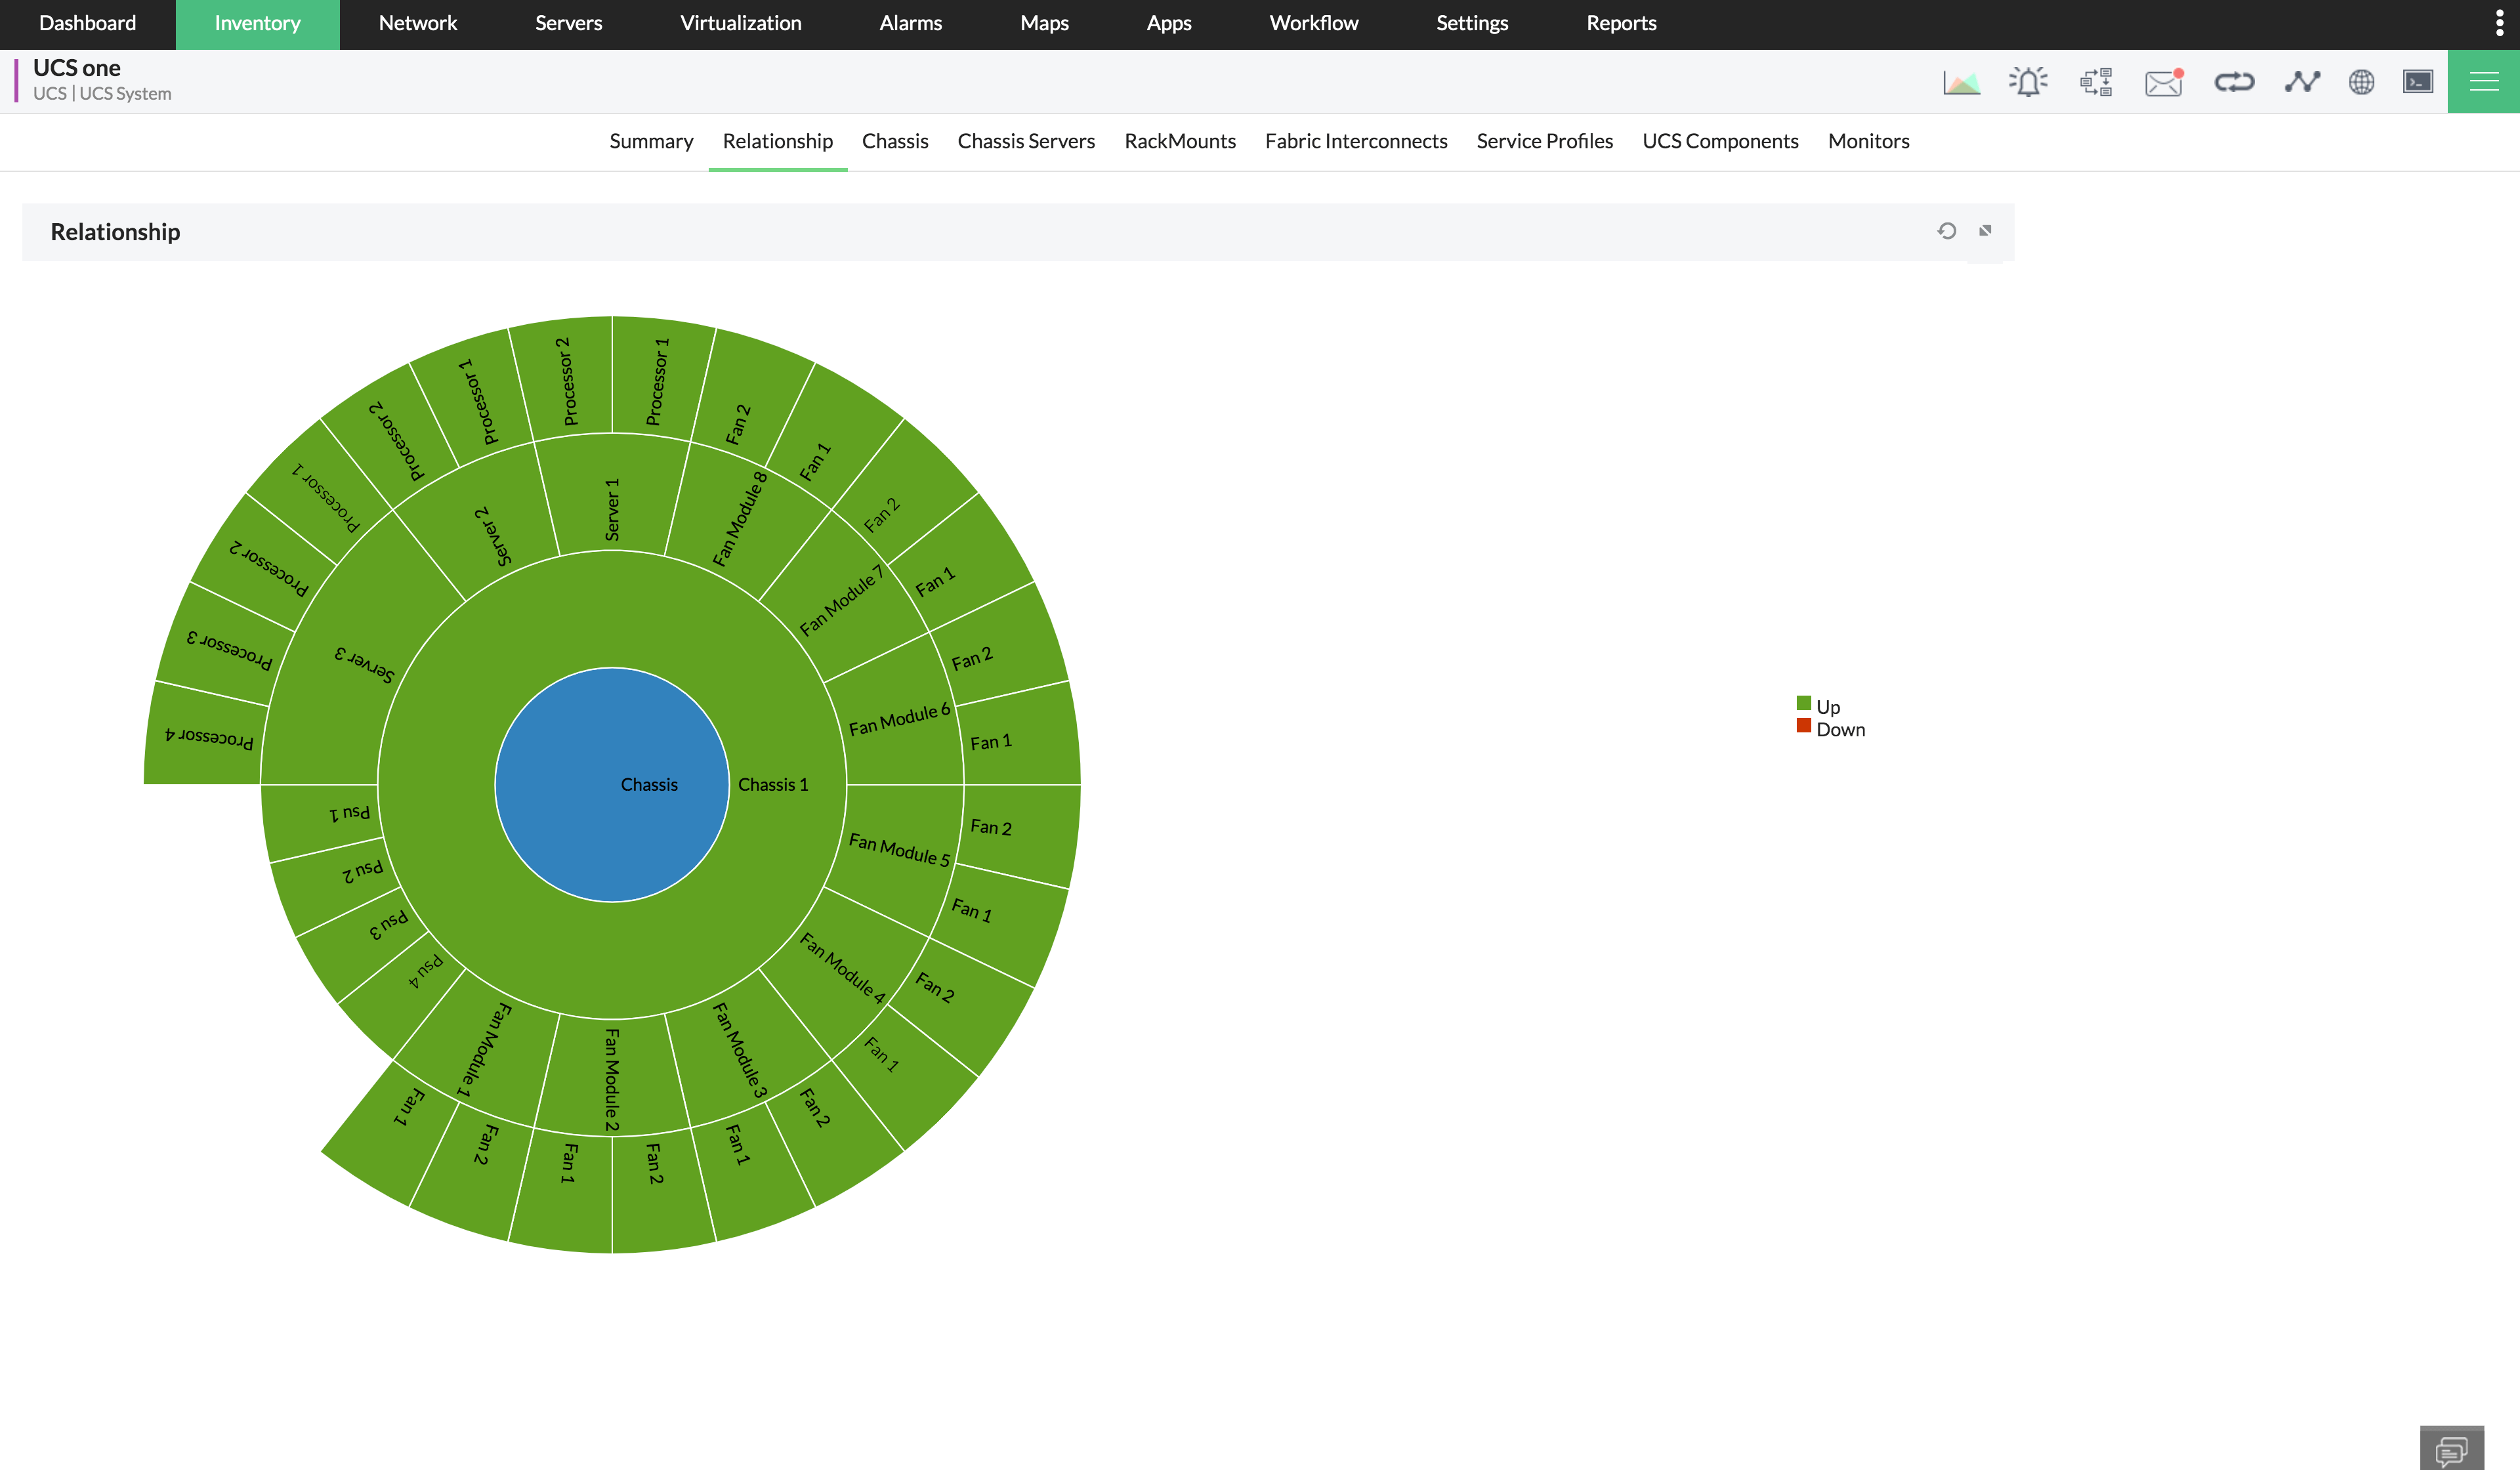2520x1470 pixels.
Task: Open the area graph reports icon
Action: [x=1961, y=82]
